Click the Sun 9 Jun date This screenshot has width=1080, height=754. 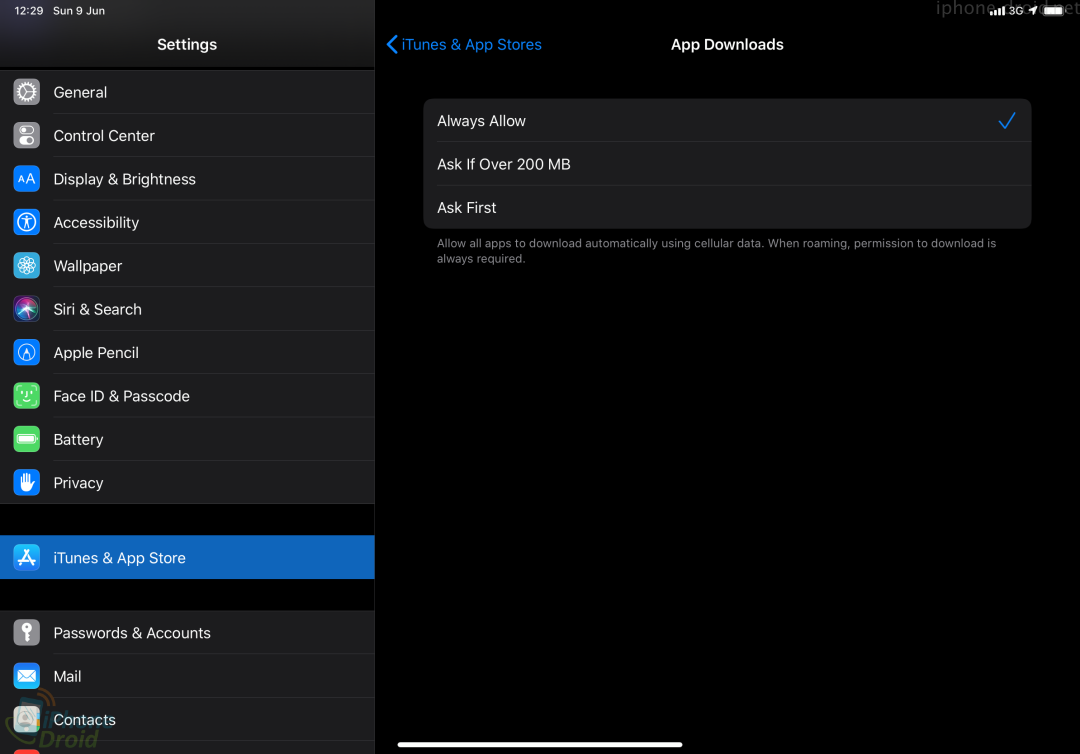pyautogui.click(x=79, y=11)
